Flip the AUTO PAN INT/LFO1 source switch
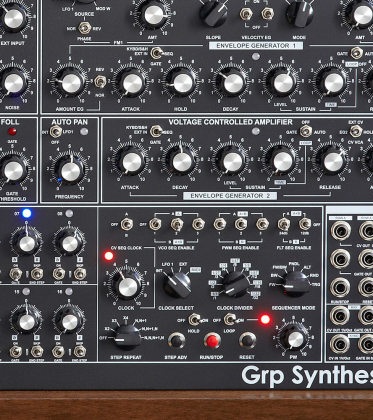Image resolution: width=373 pixels, height=420 pixels. [55, 132]
